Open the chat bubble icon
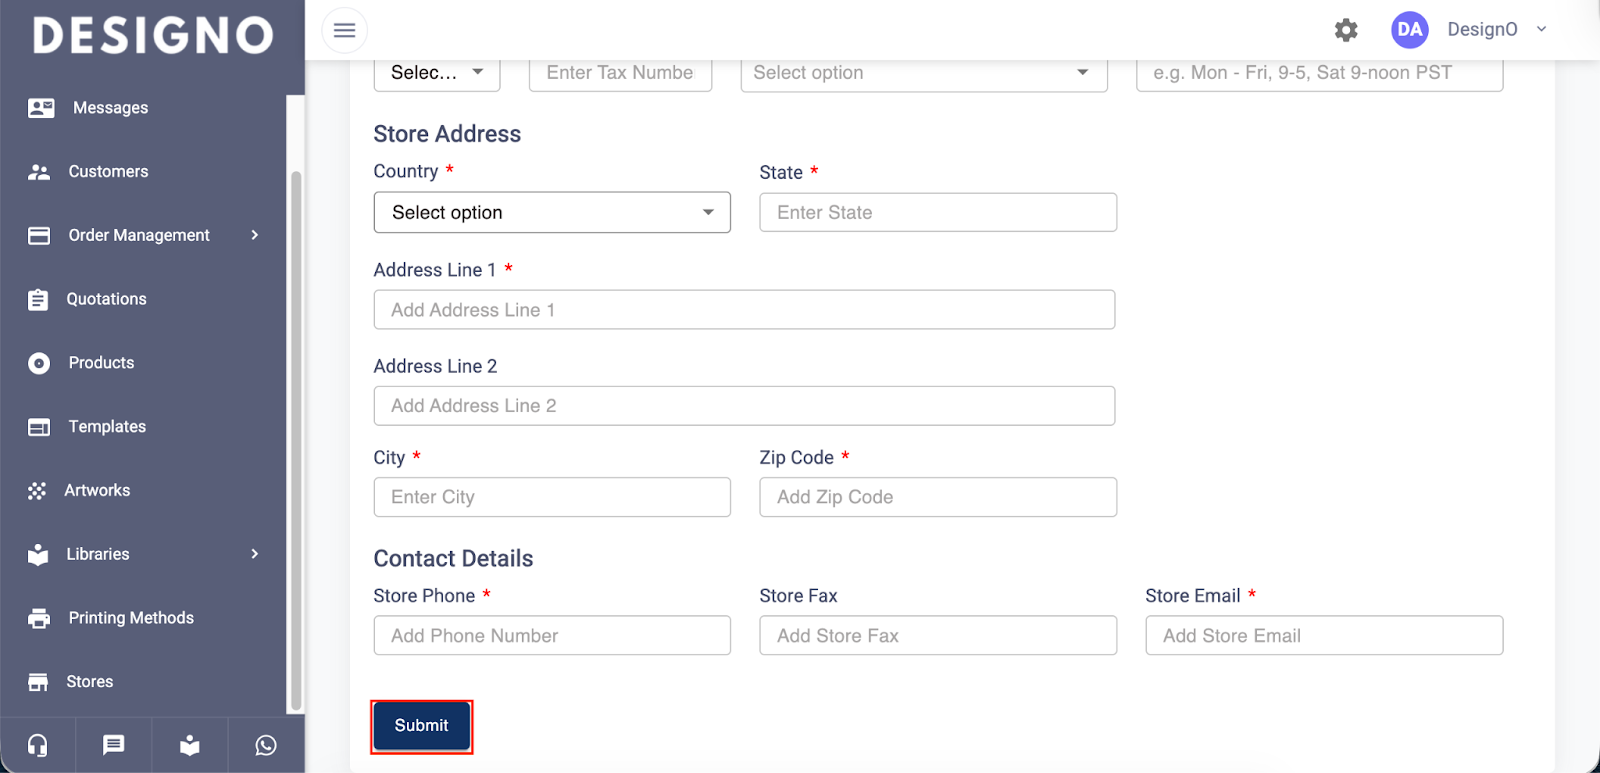This screenshot has width=1600, height=773. click(114, 745)
